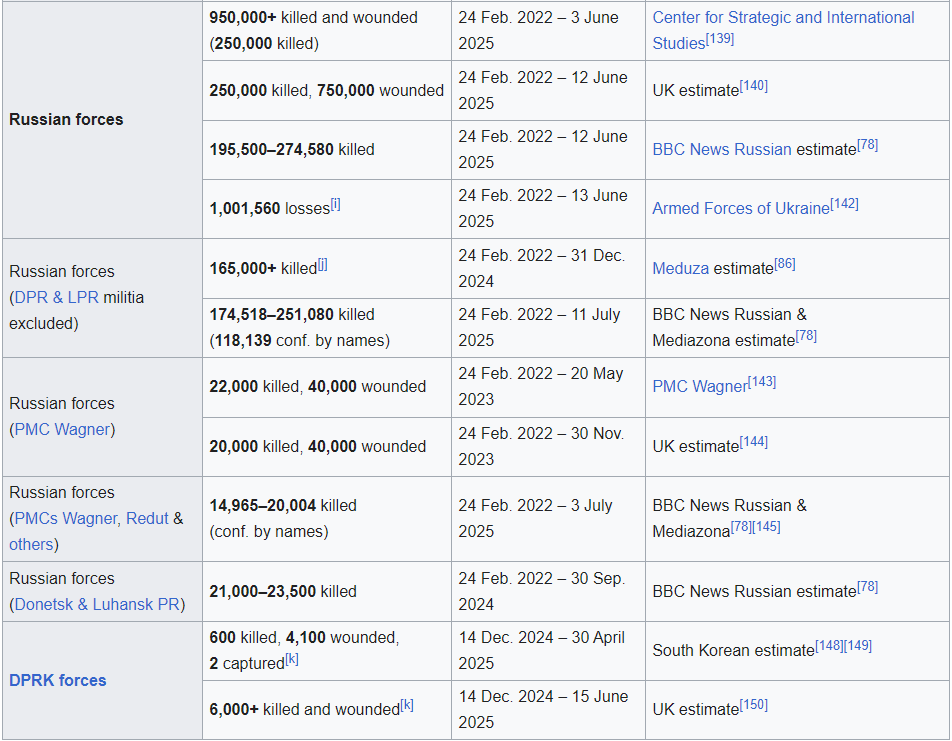The width and height of the screenshot is (952, 741).
Task: Open citation reference [149]
Action: (858, 646)
